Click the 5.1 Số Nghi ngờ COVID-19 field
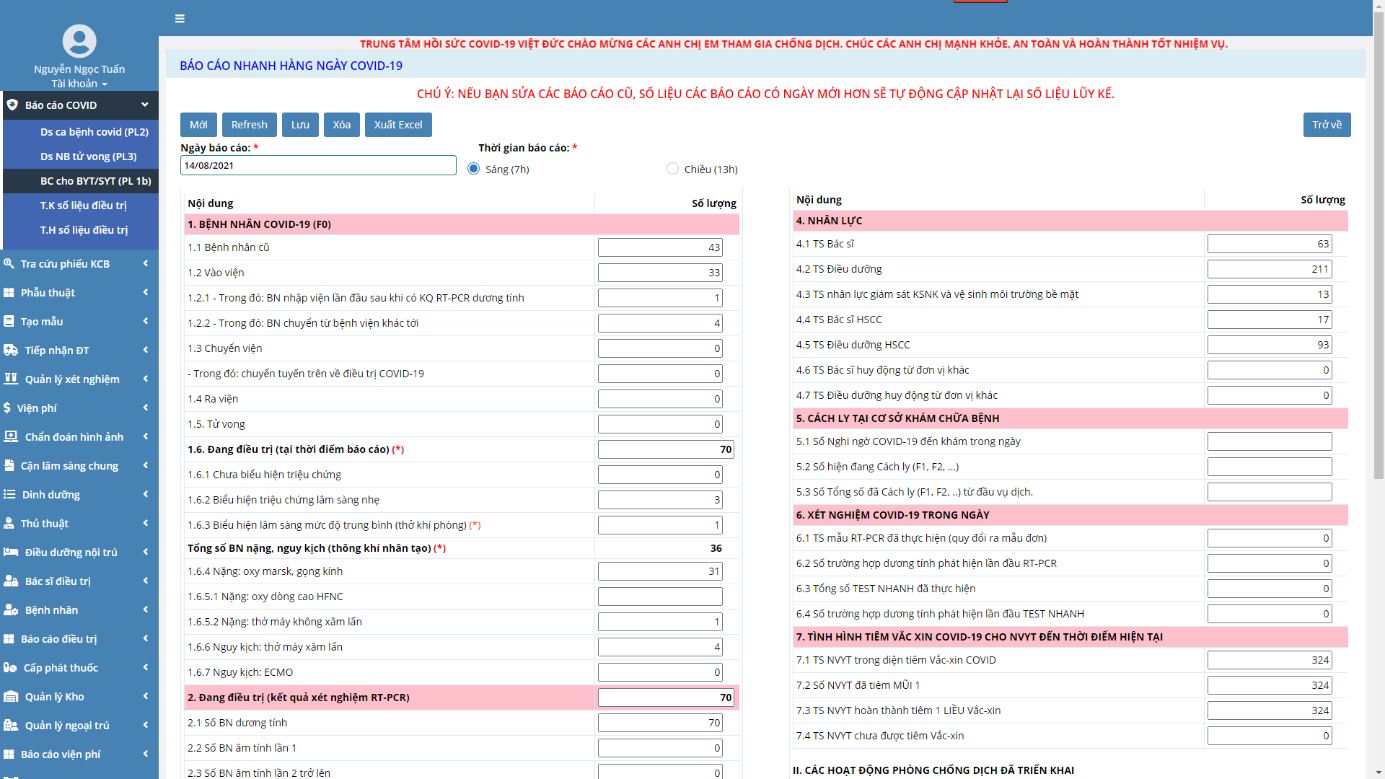Image resolution: width=1385 pixels, height=779 pixels. [1269, 441]
